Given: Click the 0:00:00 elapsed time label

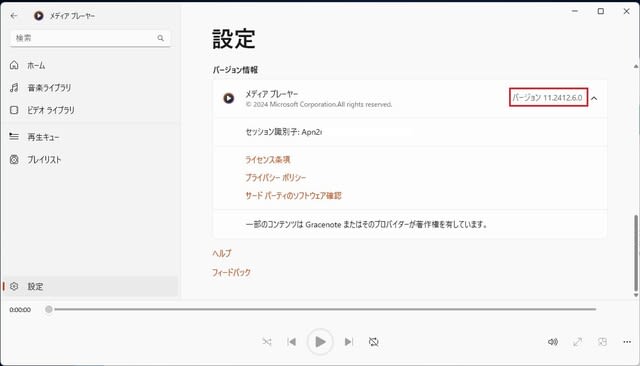Looking at the screenshot, I should 20,310.
